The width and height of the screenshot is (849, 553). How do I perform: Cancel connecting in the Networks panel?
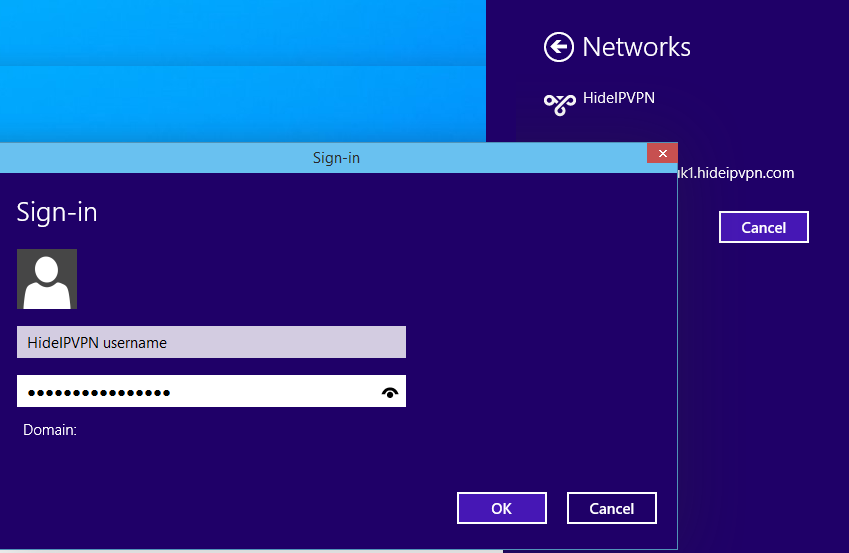763,227
